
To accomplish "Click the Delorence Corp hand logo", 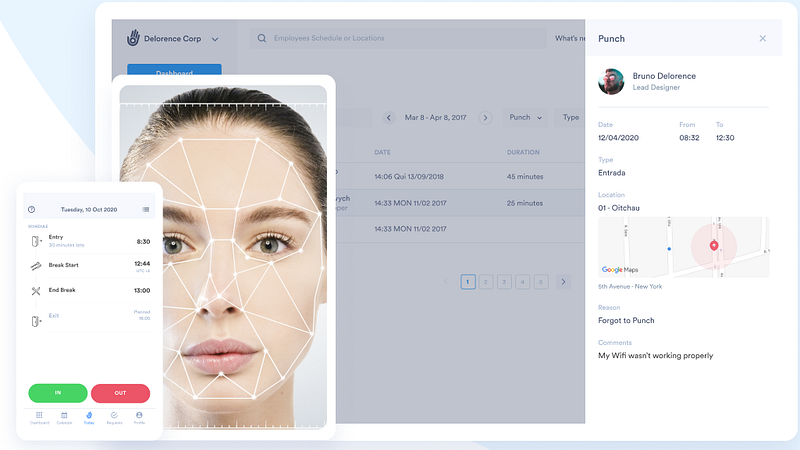I will (133, 38).
